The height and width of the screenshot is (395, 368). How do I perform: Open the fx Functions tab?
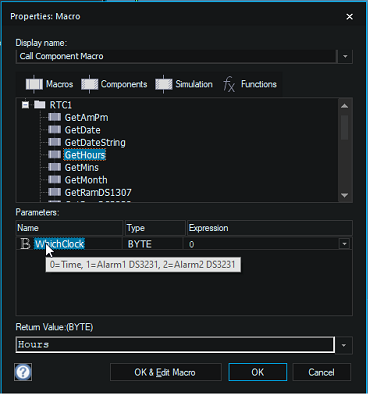coord(250,84)
